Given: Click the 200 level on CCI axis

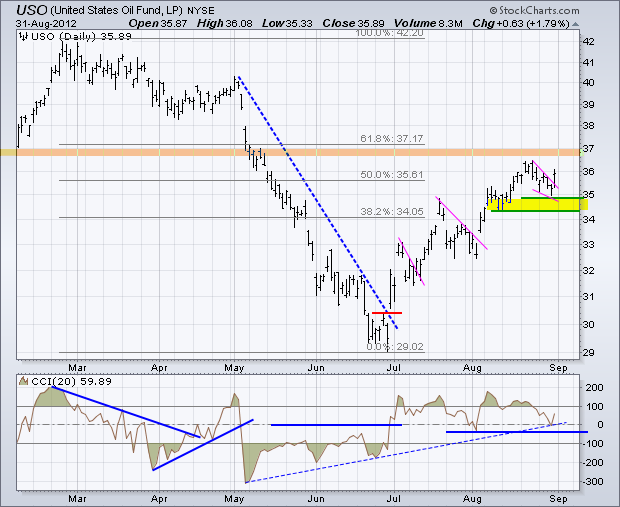Looking at the screenshot, I should coord(594,388).
